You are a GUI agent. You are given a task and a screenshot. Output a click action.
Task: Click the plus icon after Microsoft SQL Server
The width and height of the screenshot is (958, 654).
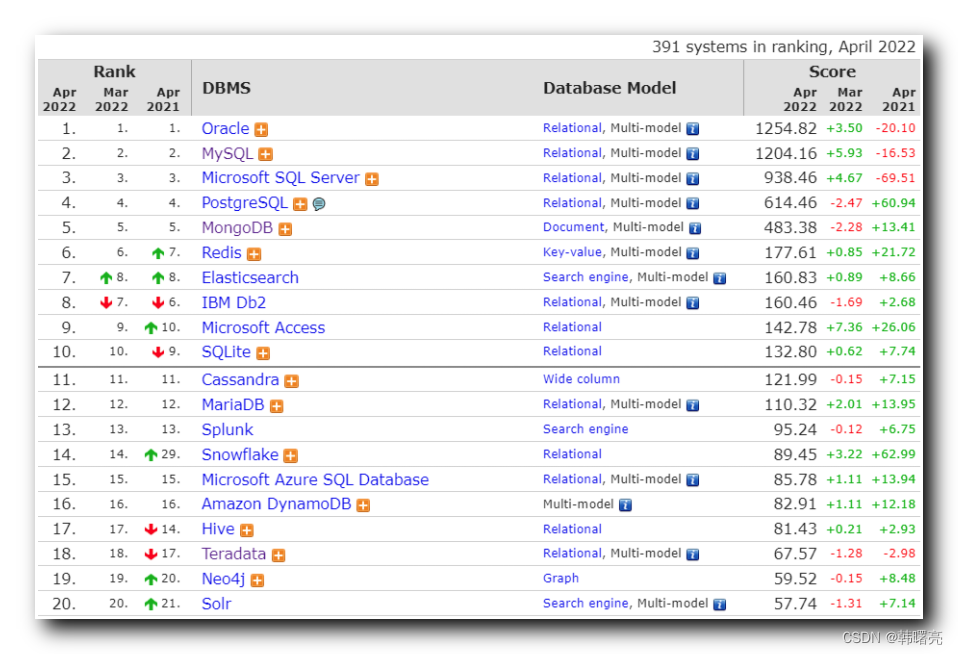pyautogui.click(x=371, y=179)
